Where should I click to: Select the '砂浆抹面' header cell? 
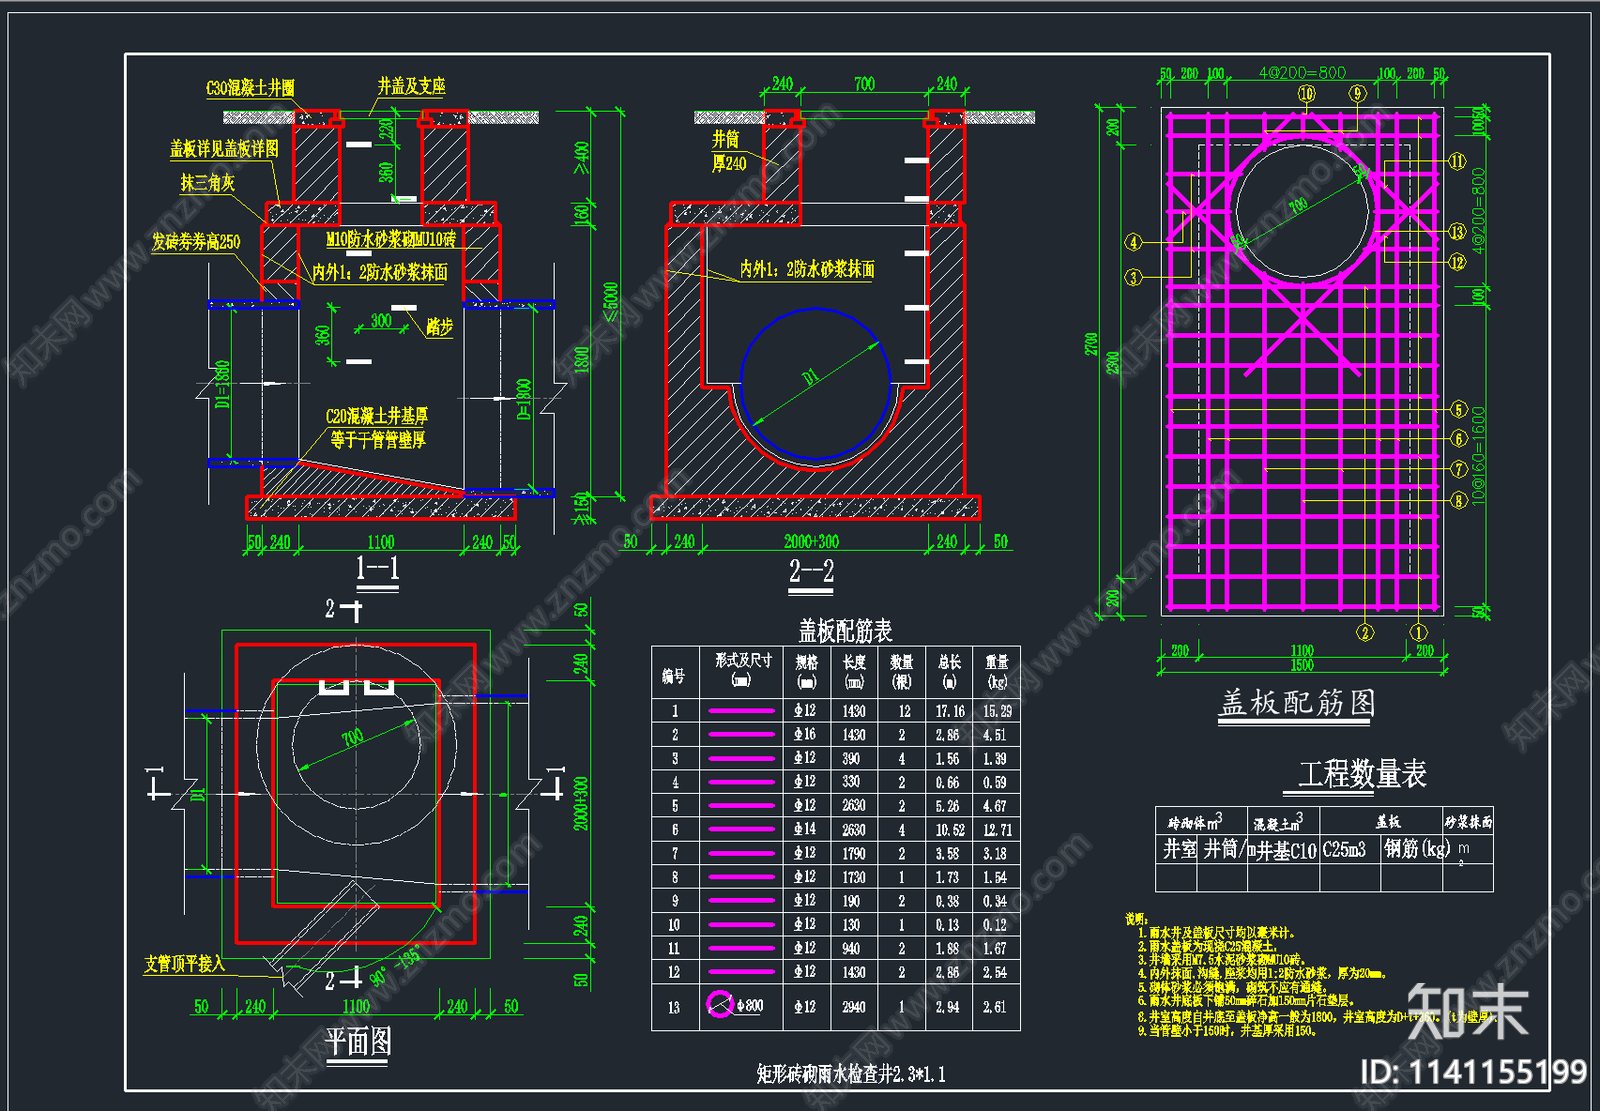point(1468,822)
